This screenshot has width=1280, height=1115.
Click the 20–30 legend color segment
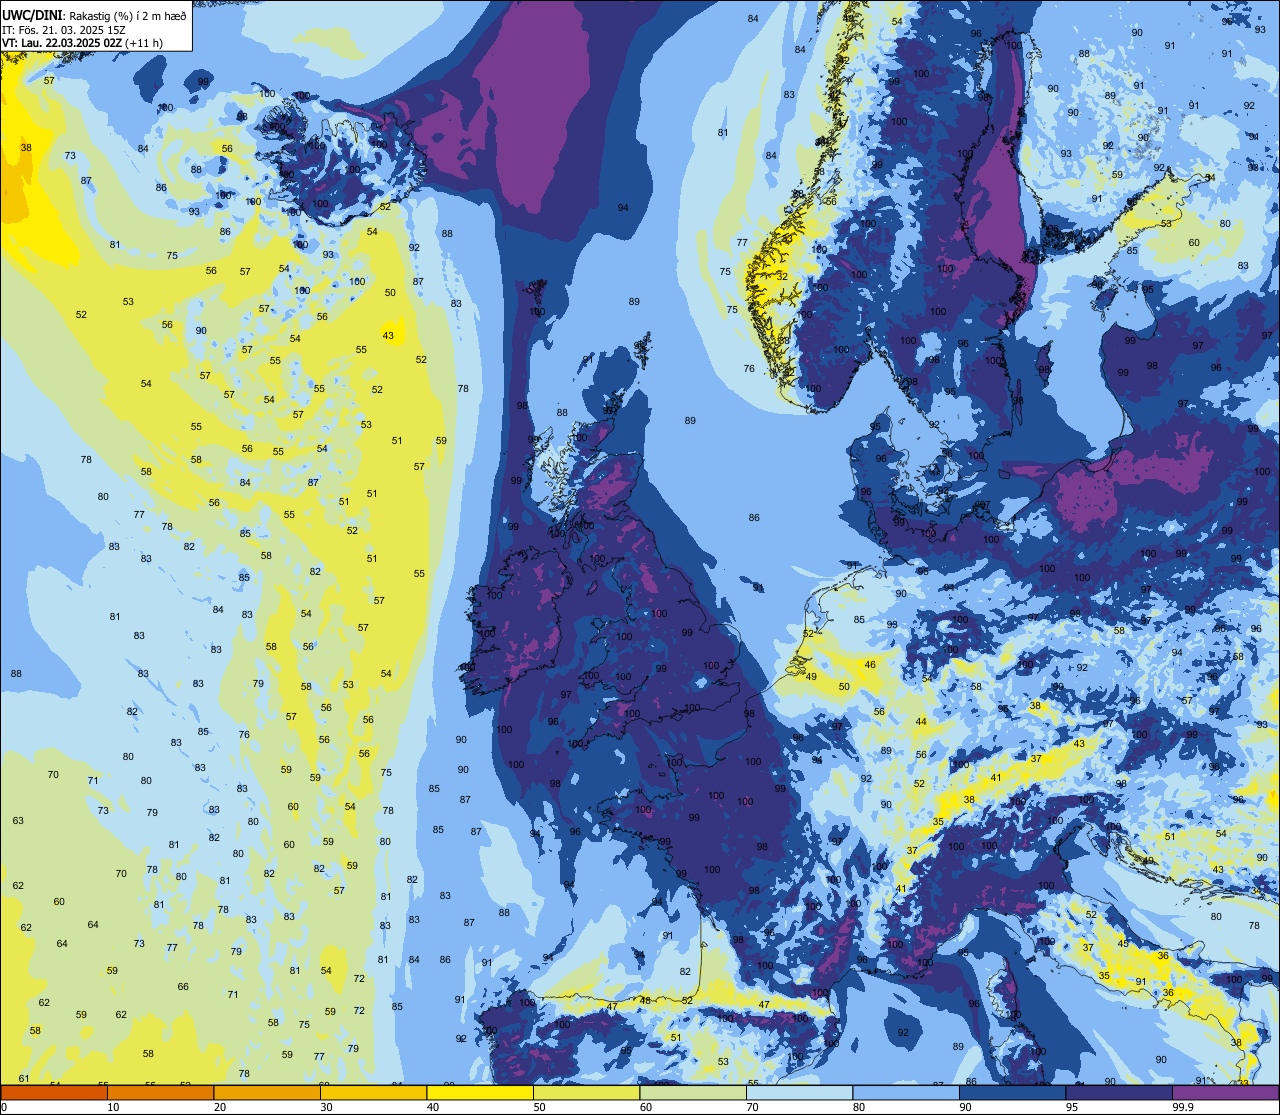click(x=267, y=1092)
